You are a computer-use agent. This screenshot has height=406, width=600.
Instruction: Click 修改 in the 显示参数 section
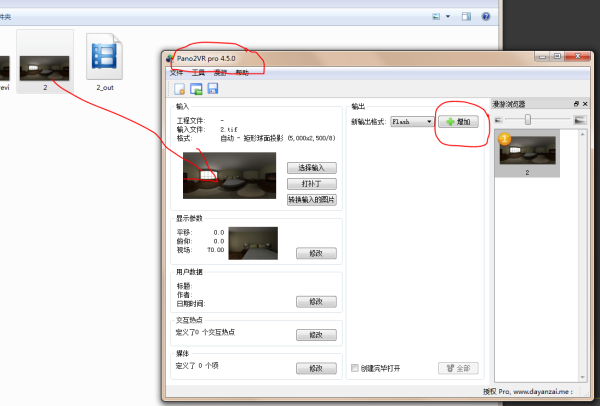point(316,253)
